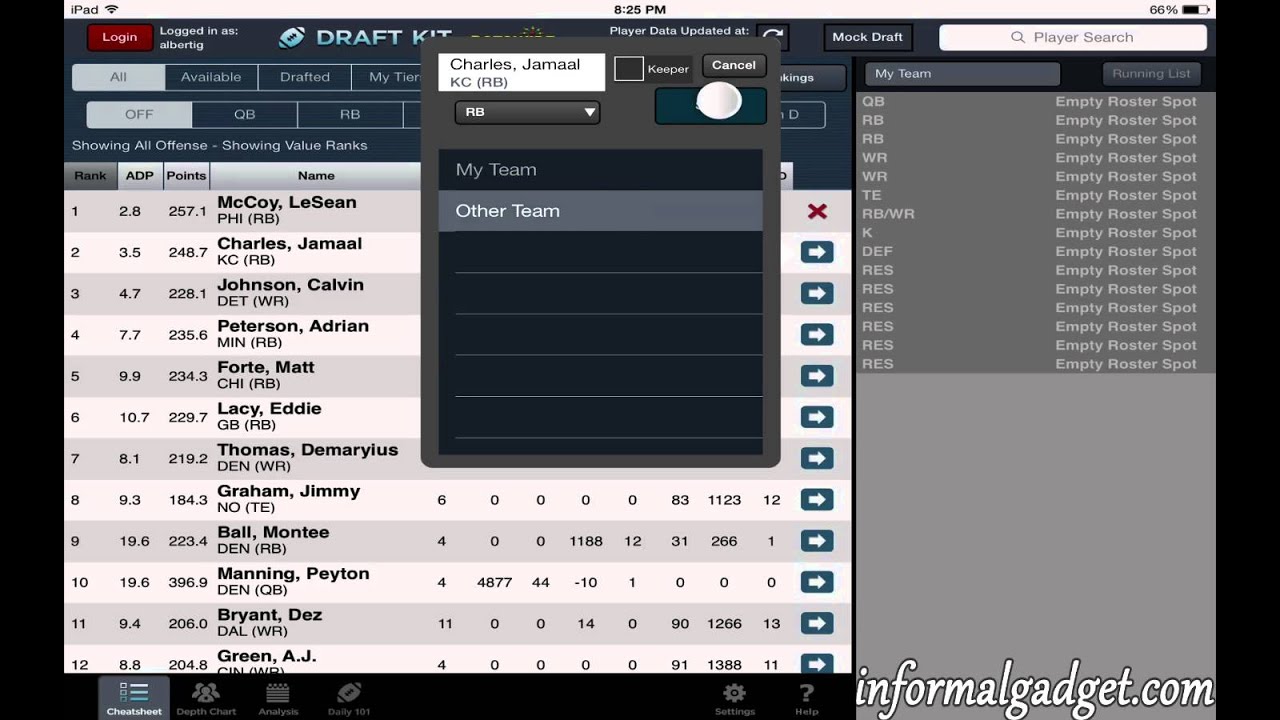
Task: Open the Depth Chart section
Action: point(206,698)
